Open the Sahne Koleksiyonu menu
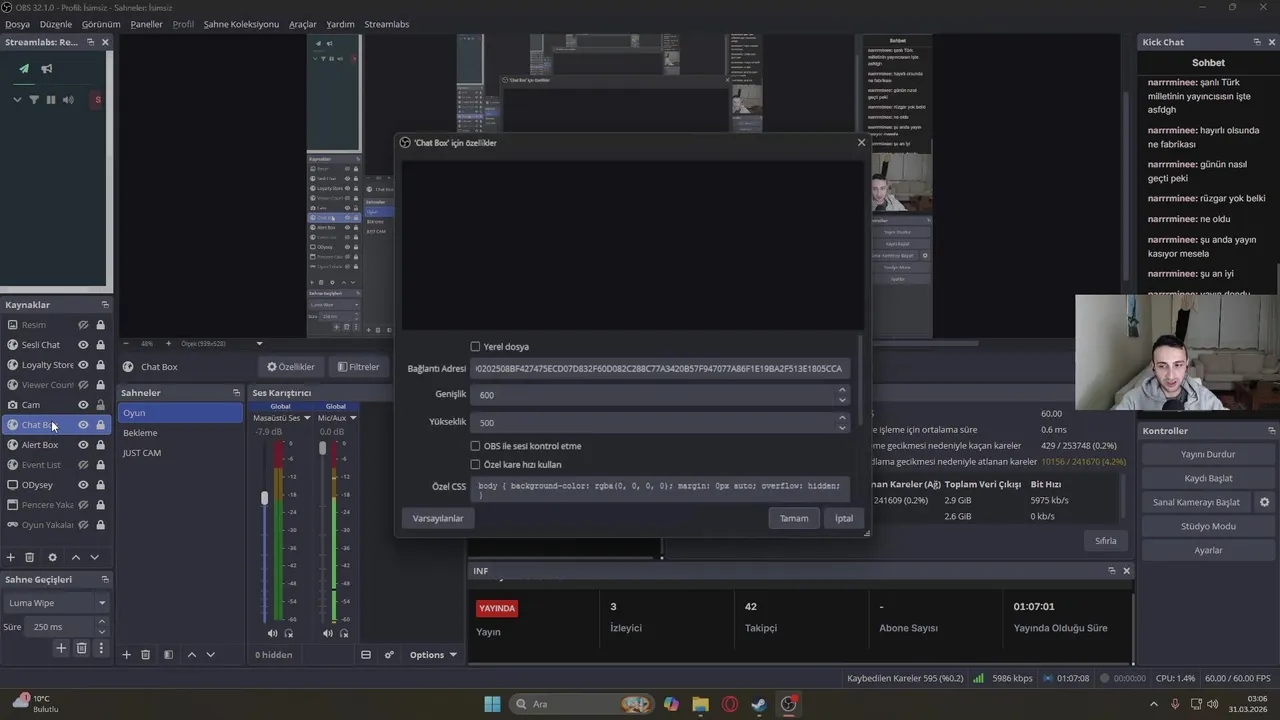The height and width of the screenshot is (720, 1280). (241, 24)
